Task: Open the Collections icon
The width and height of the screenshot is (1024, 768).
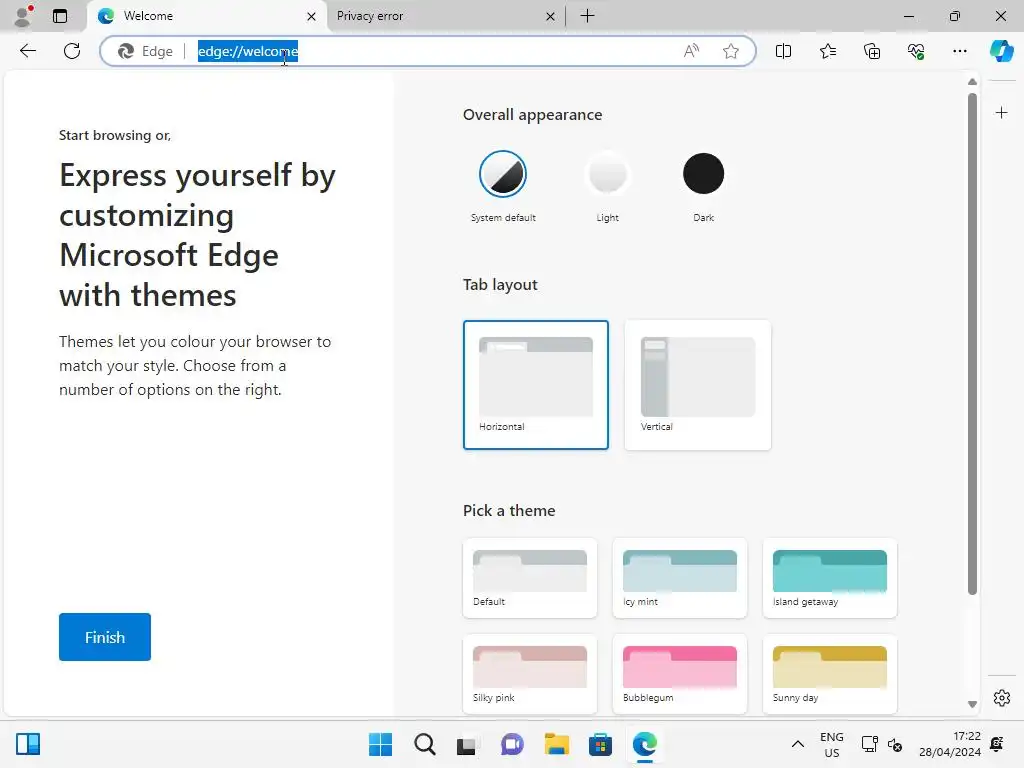Action: 872,51
